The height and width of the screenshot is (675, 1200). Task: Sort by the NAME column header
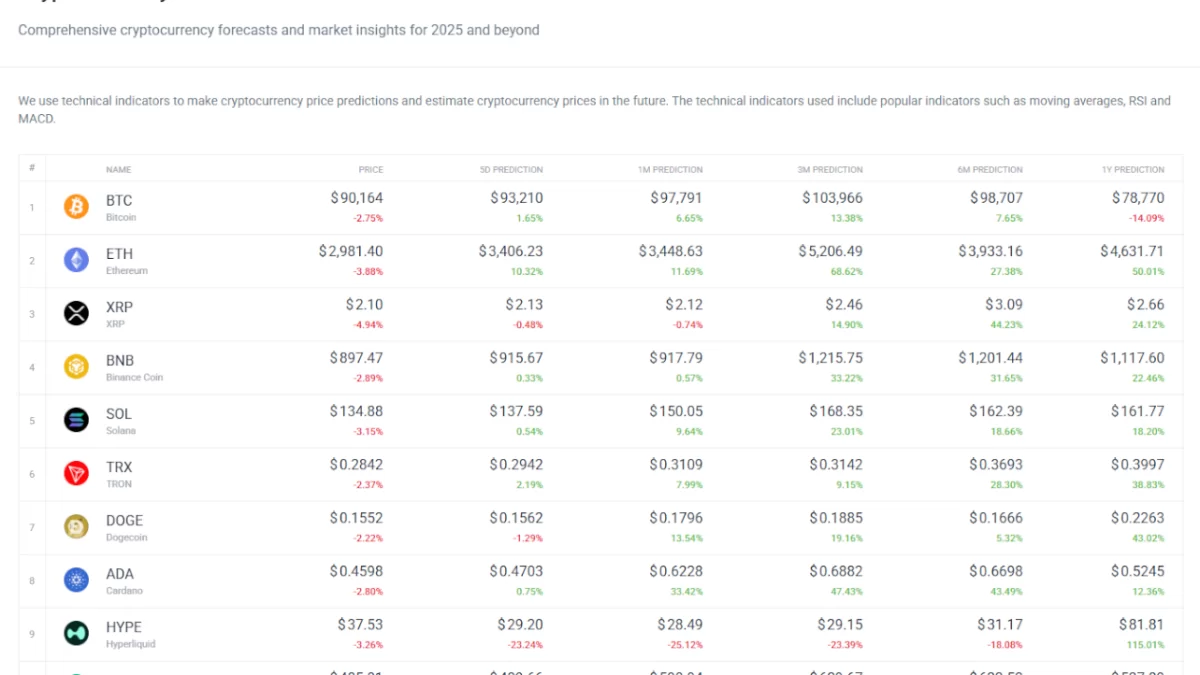tap(118, 170)
